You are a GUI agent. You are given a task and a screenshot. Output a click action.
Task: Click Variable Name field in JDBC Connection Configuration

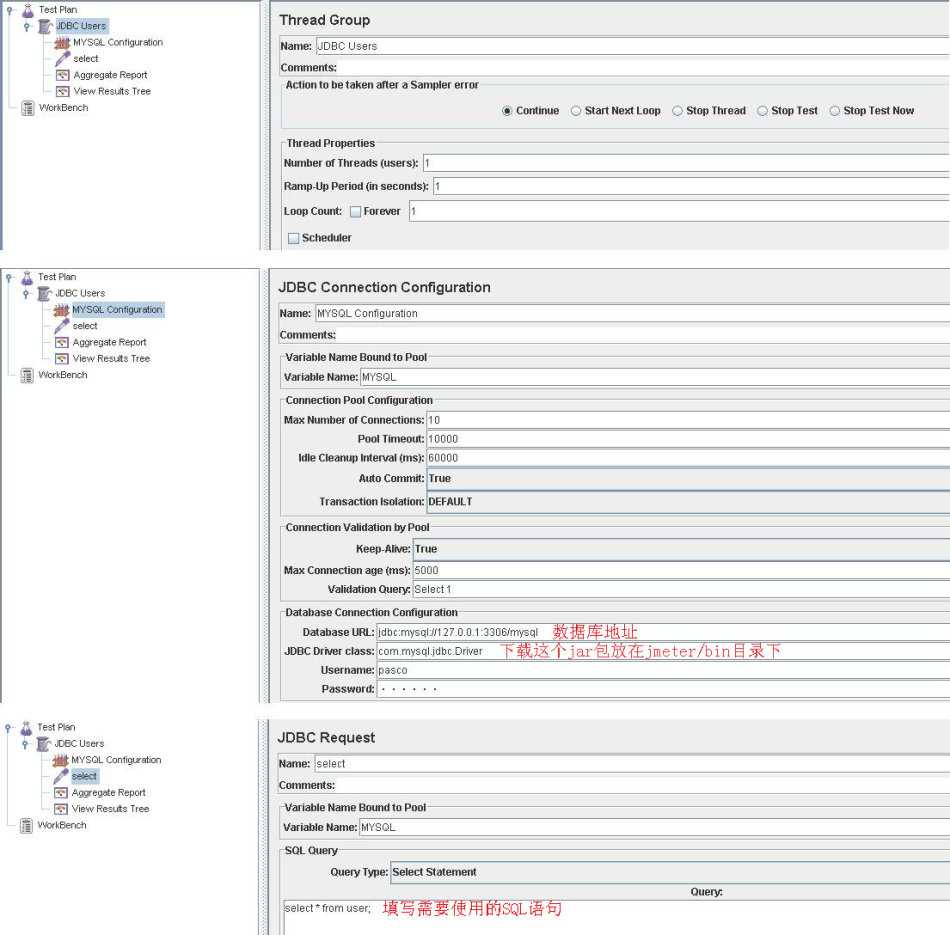coord(656,377)
